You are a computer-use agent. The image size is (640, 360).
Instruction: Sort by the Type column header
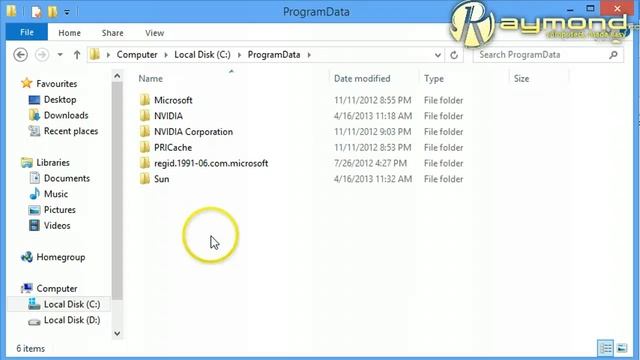433,78
